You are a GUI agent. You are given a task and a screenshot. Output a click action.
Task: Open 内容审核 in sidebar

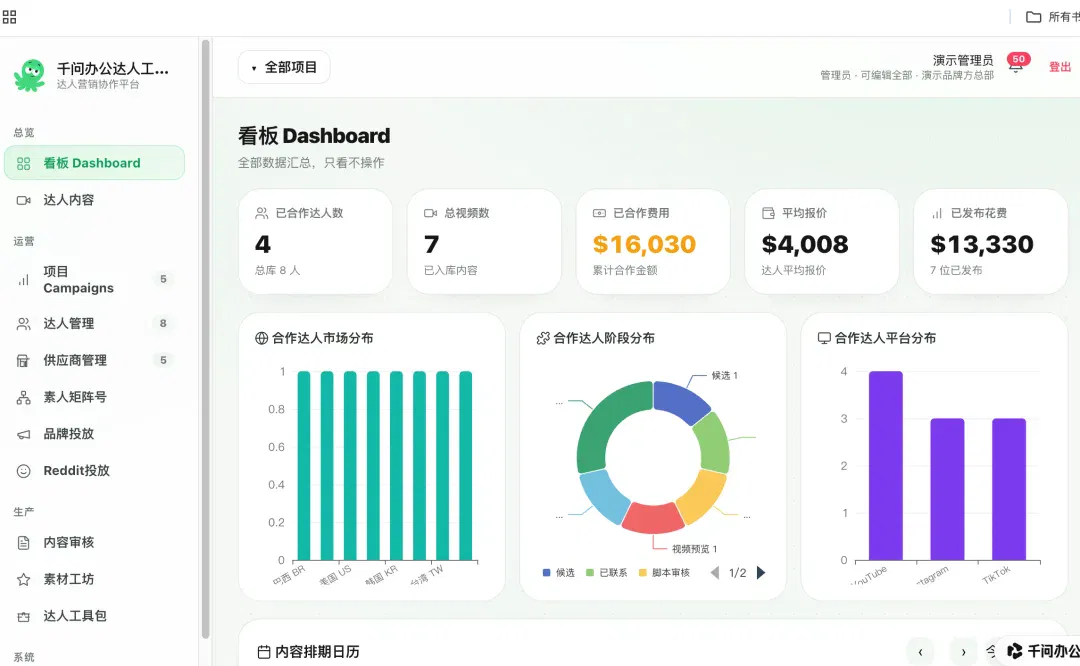pyautogui.click(x=94, y=543)
